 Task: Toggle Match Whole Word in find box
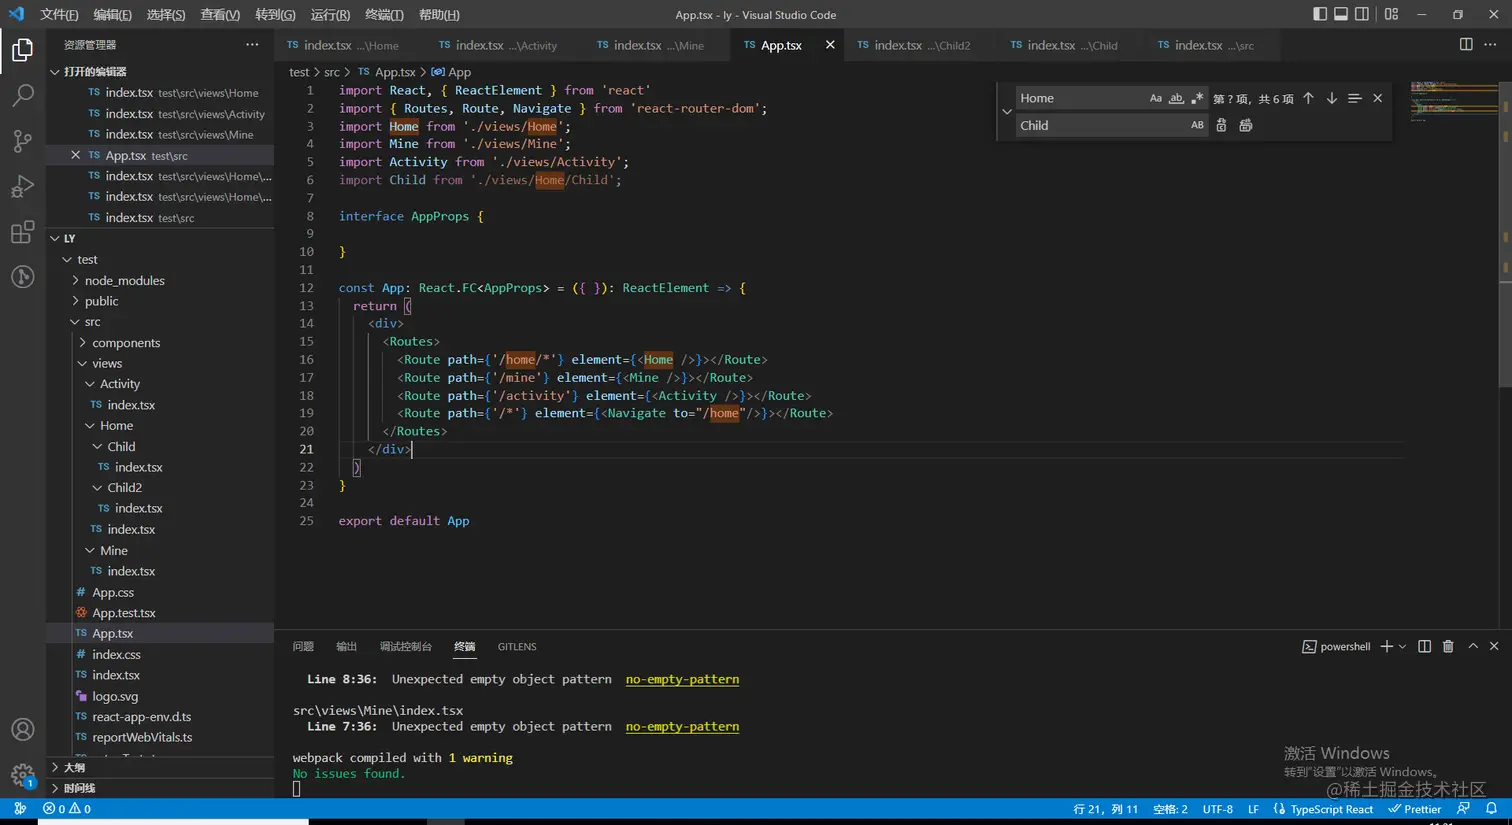tap(1176, 98)
